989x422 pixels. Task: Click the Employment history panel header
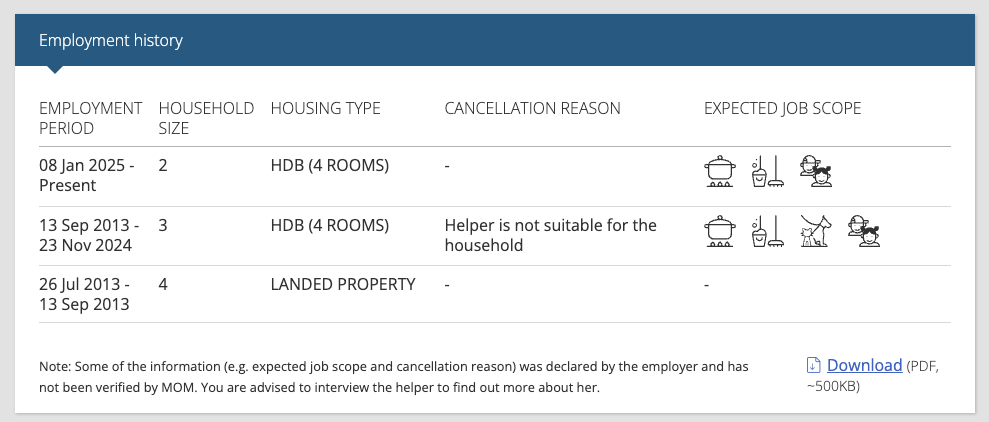coord(494,40)
